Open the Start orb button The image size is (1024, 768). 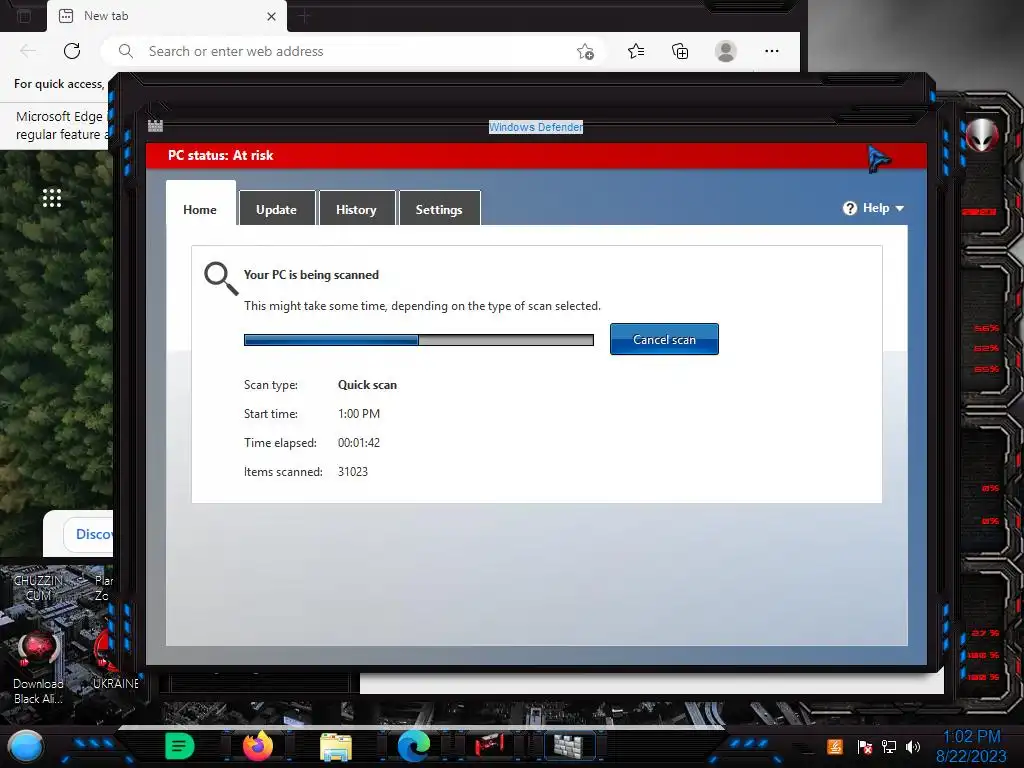tap(25, 746)
